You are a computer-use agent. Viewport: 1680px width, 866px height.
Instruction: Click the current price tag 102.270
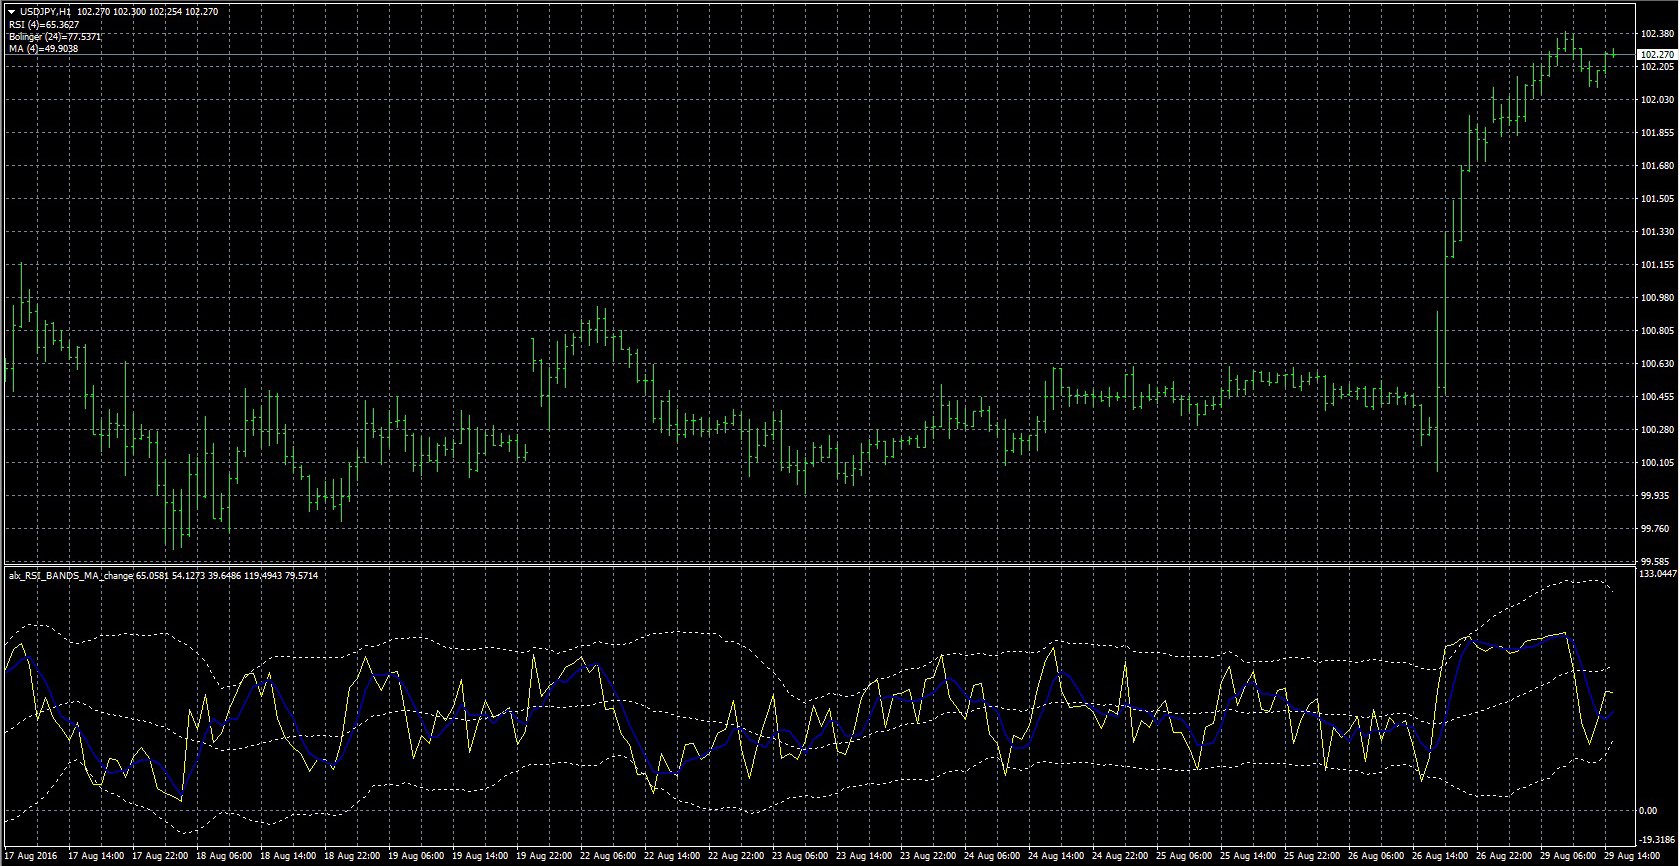point(1657,54)
